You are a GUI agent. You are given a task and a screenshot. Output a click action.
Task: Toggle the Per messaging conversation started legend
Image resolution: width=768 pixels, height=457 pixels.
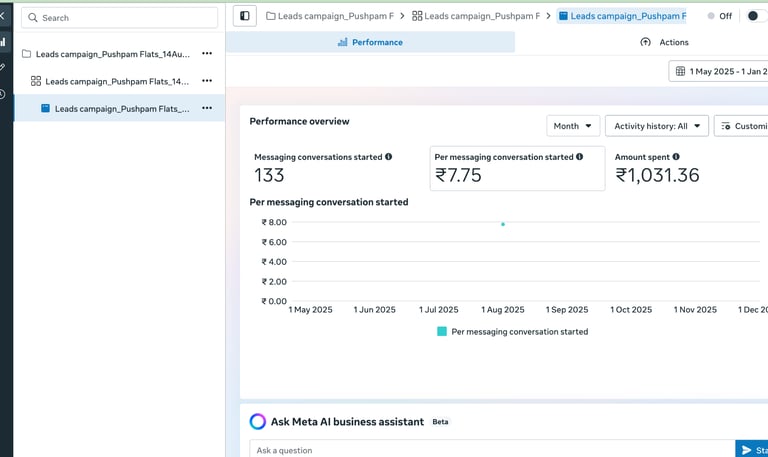512,331
